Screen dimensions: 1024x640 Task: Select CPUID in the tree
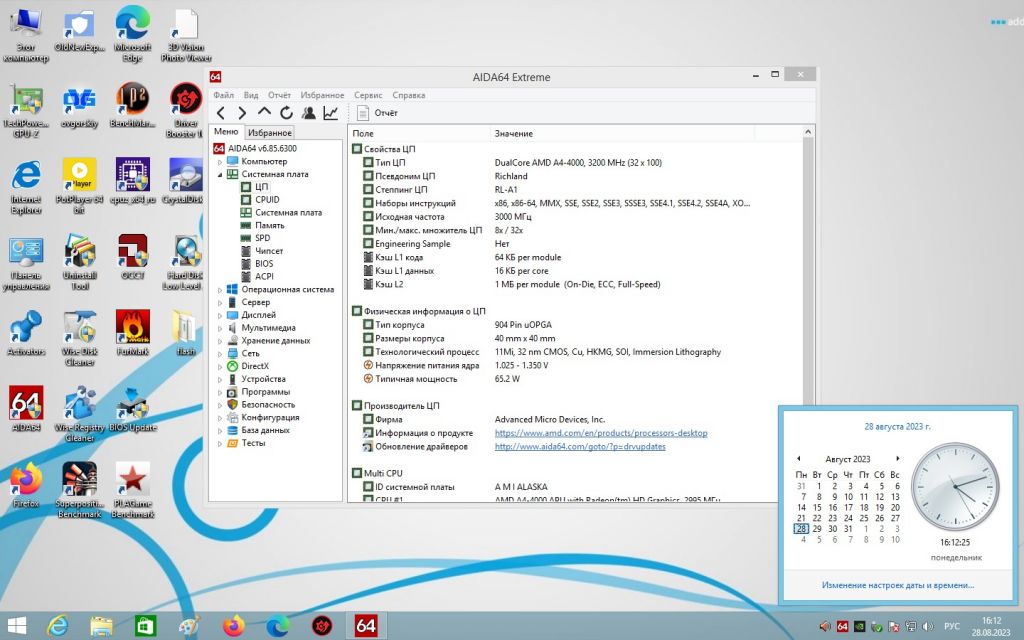pyautogui.click(x=267, y=200)
